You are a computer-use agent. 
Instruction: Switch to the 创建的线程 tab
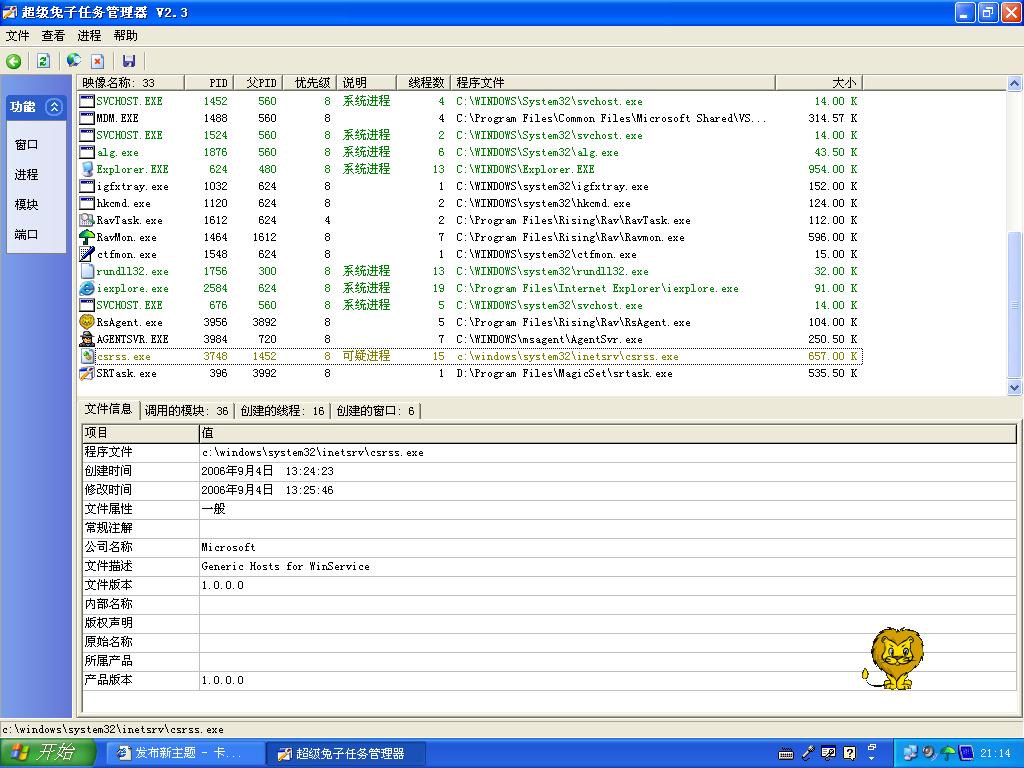click(x=282, y=411)
